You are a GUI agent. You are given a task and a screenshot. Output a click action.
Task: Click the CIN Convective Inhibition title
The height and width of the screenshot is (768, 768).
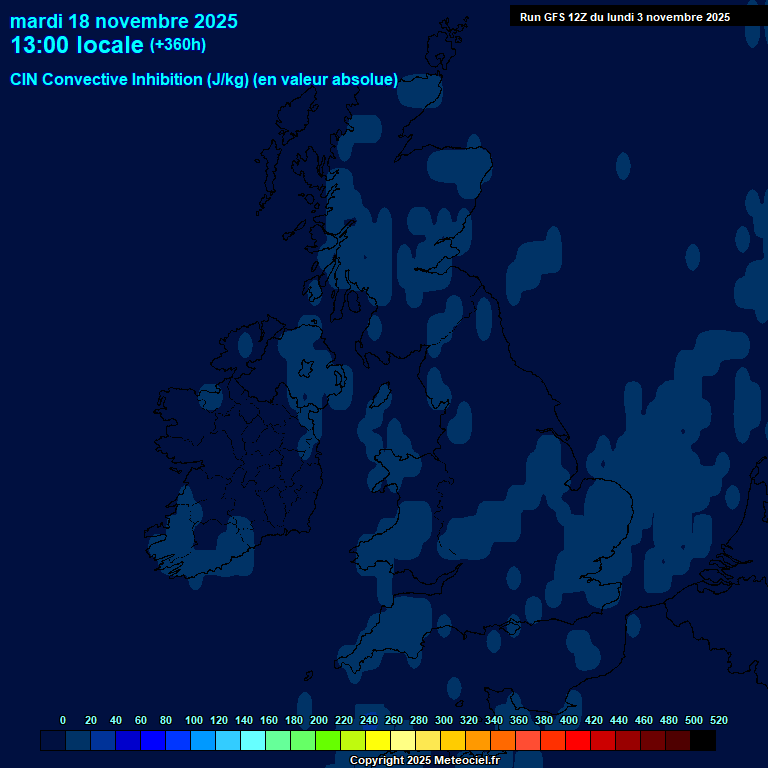tap(204, 80)
